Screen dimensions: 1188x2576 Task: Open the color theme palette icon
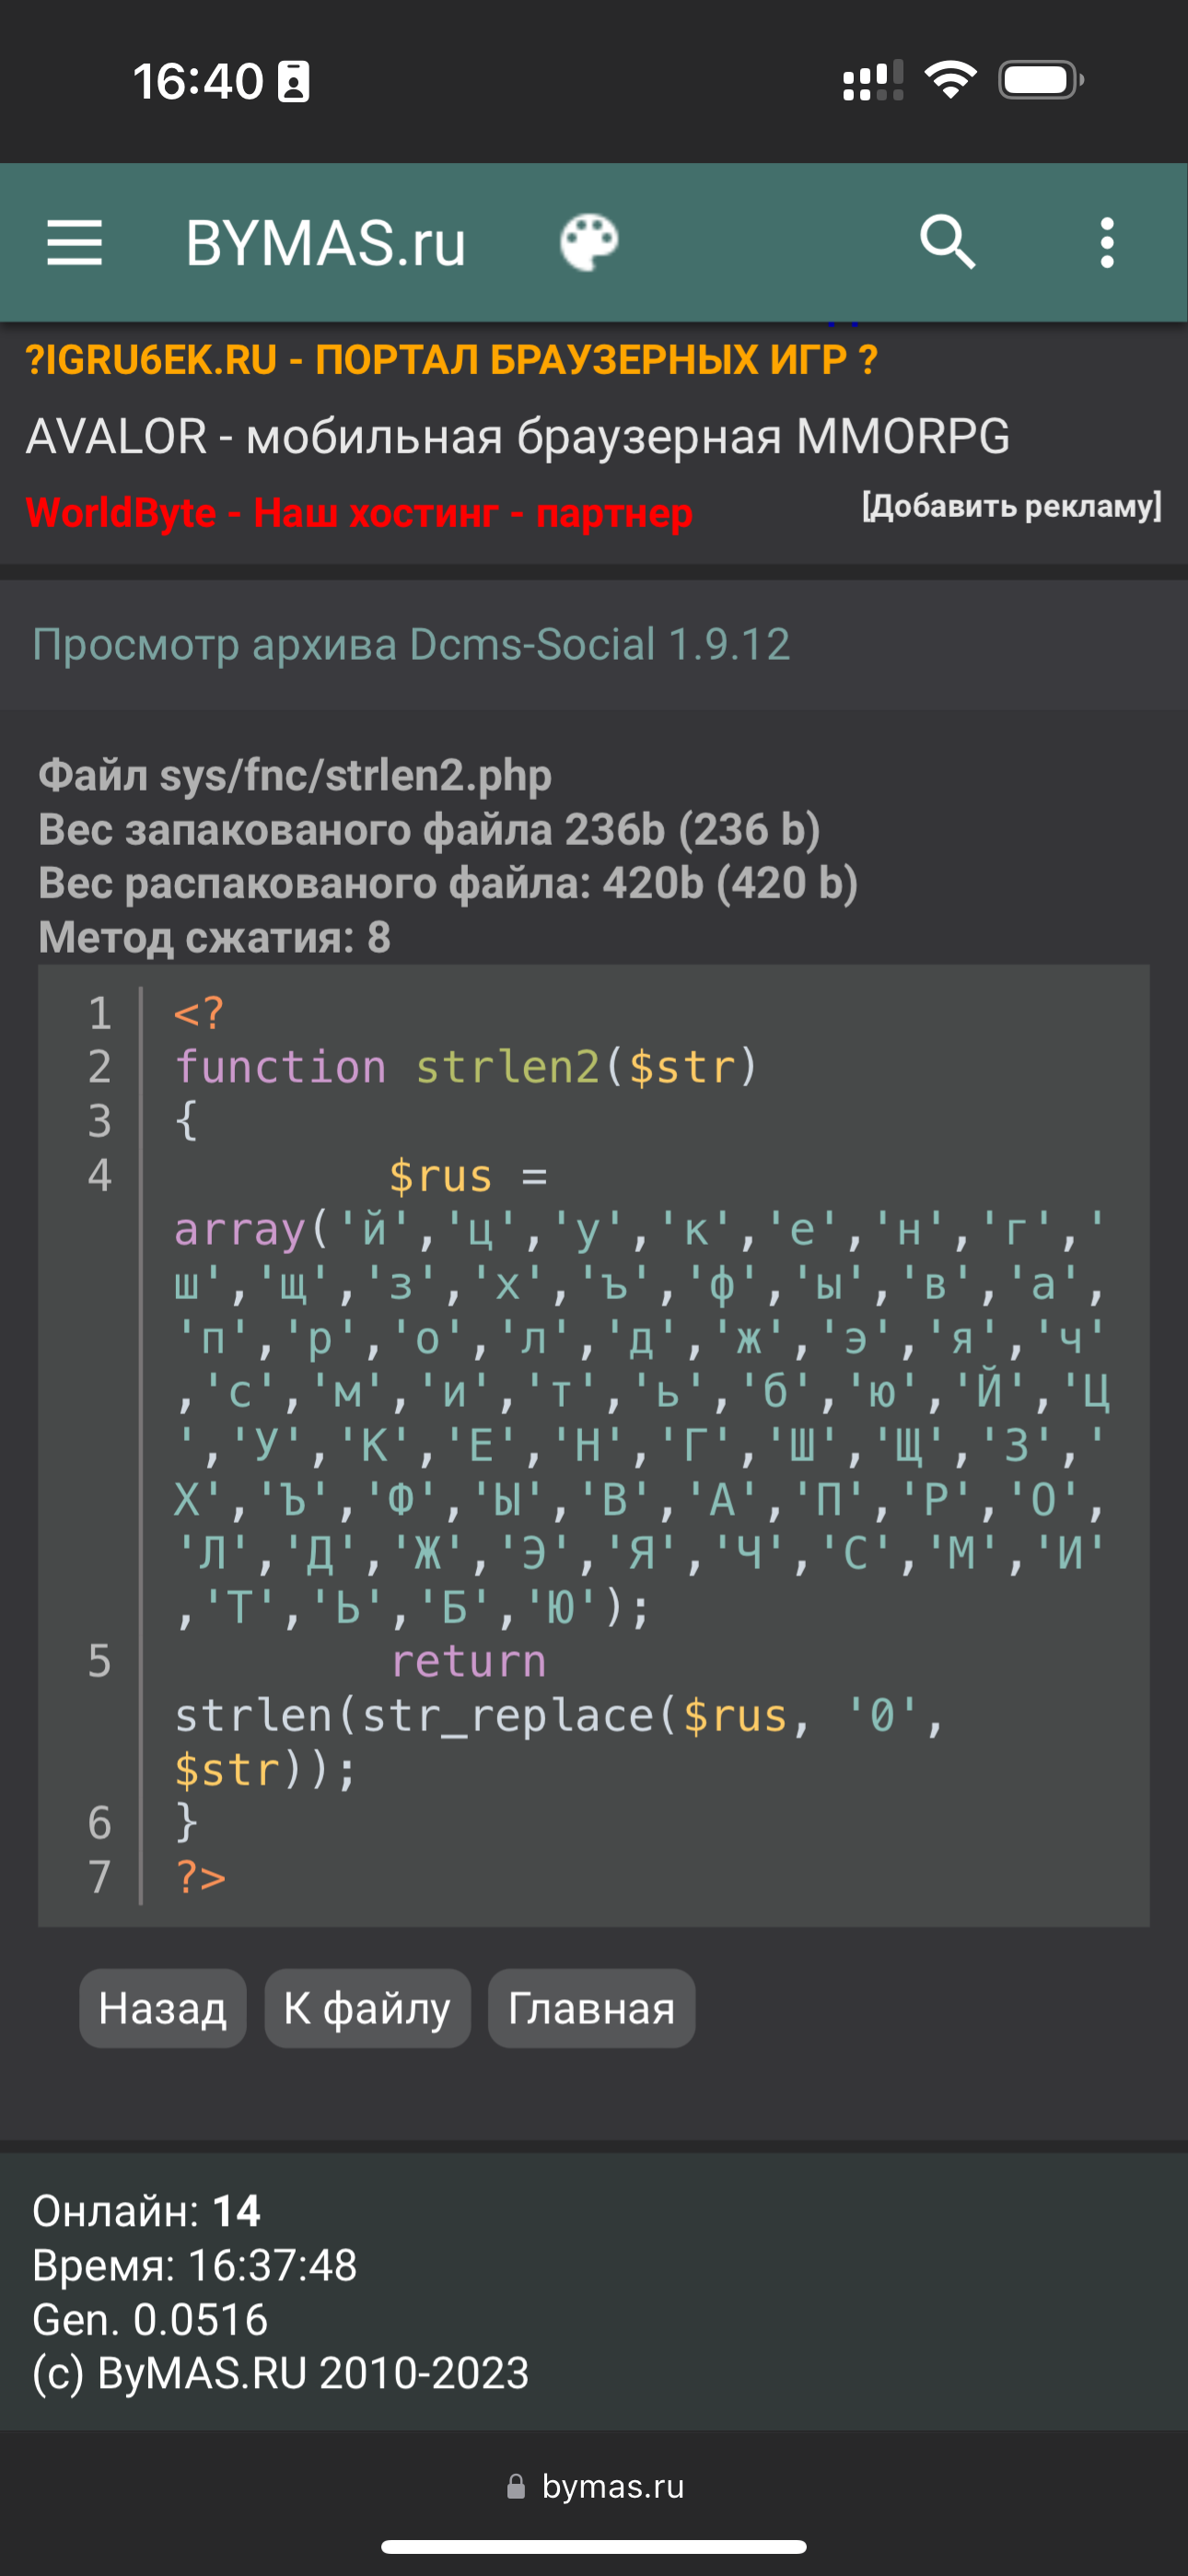tap(589, 243)
